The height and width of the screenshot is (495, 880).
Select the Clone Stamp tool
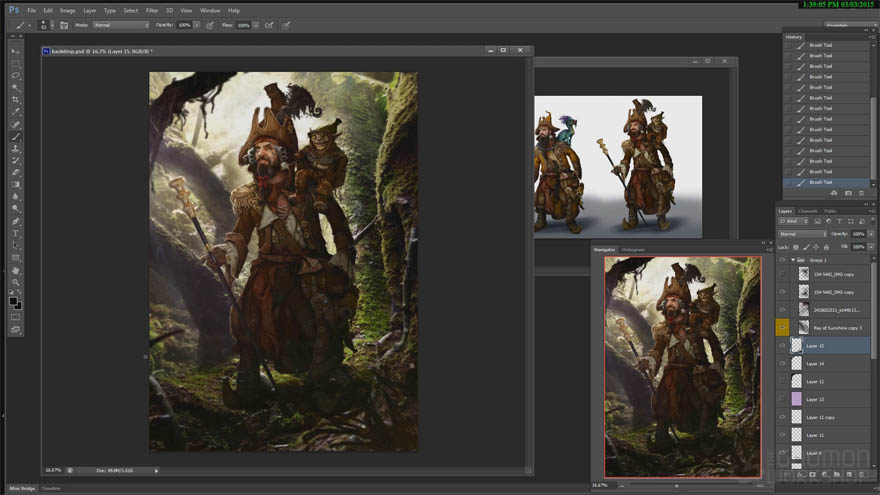point(16,148)
